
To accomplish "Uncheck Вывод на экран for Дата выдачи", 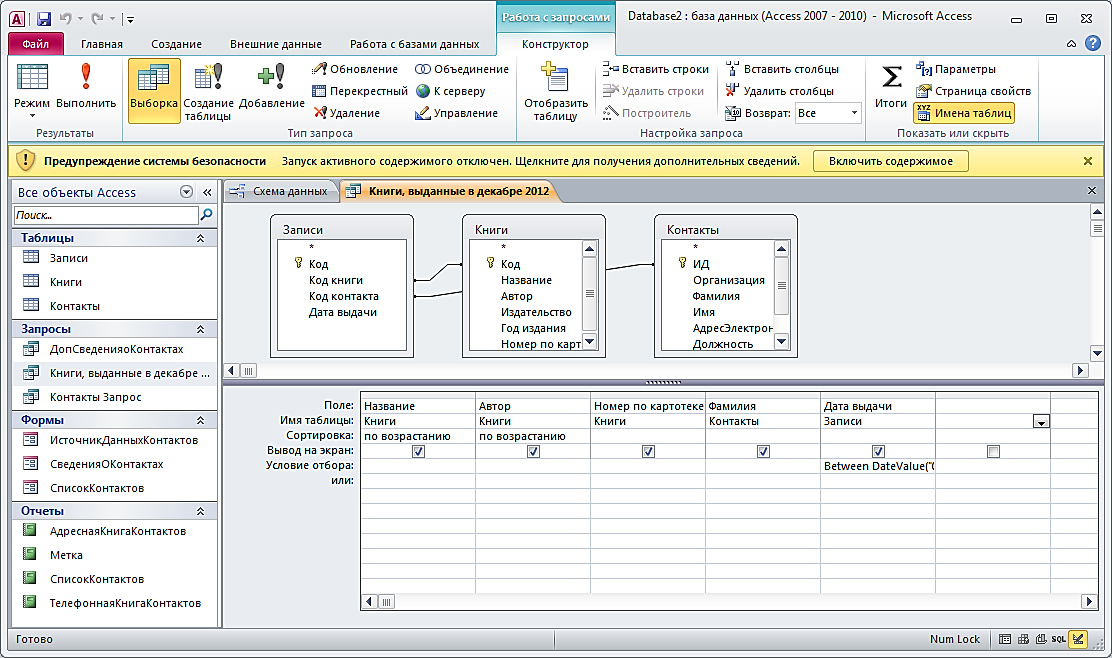I will [x=878, y=452].
